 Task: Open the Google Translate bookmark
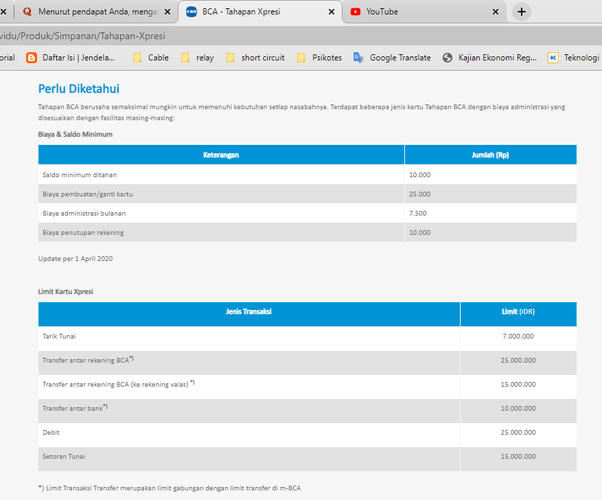[392, 58]
